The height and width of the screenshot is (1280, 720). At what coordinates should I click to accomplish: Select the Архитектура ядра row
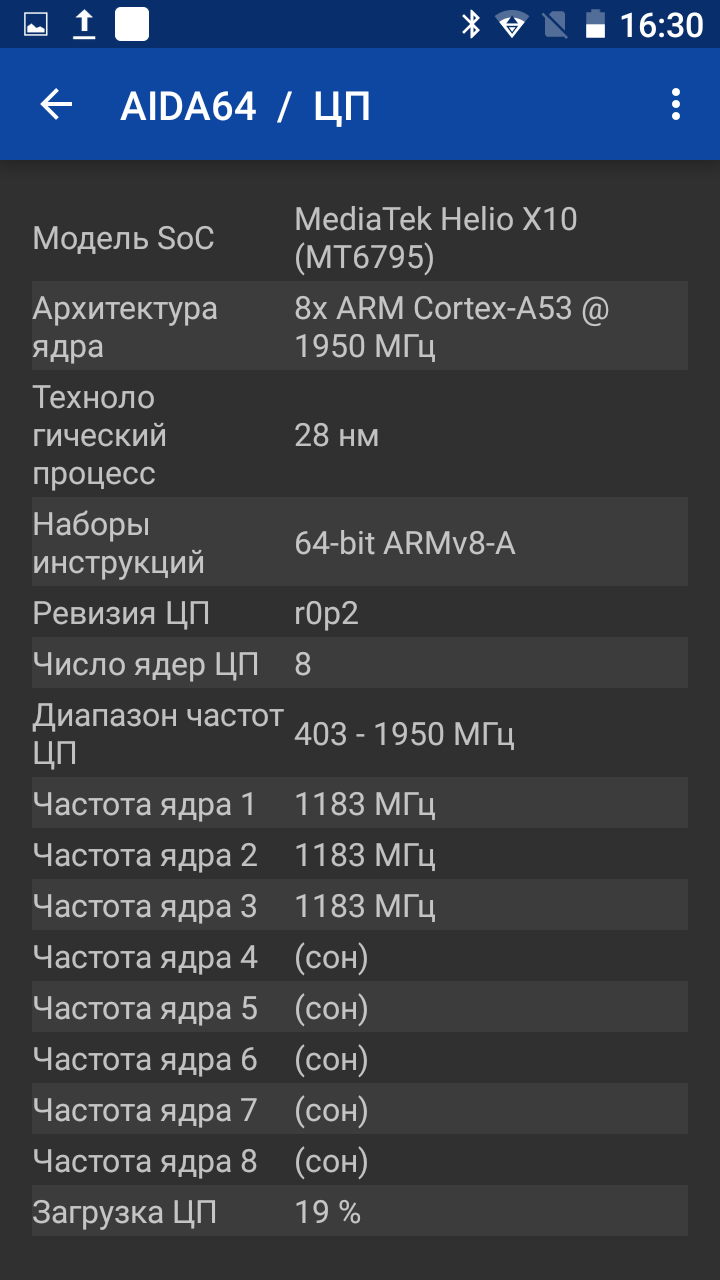360,326
